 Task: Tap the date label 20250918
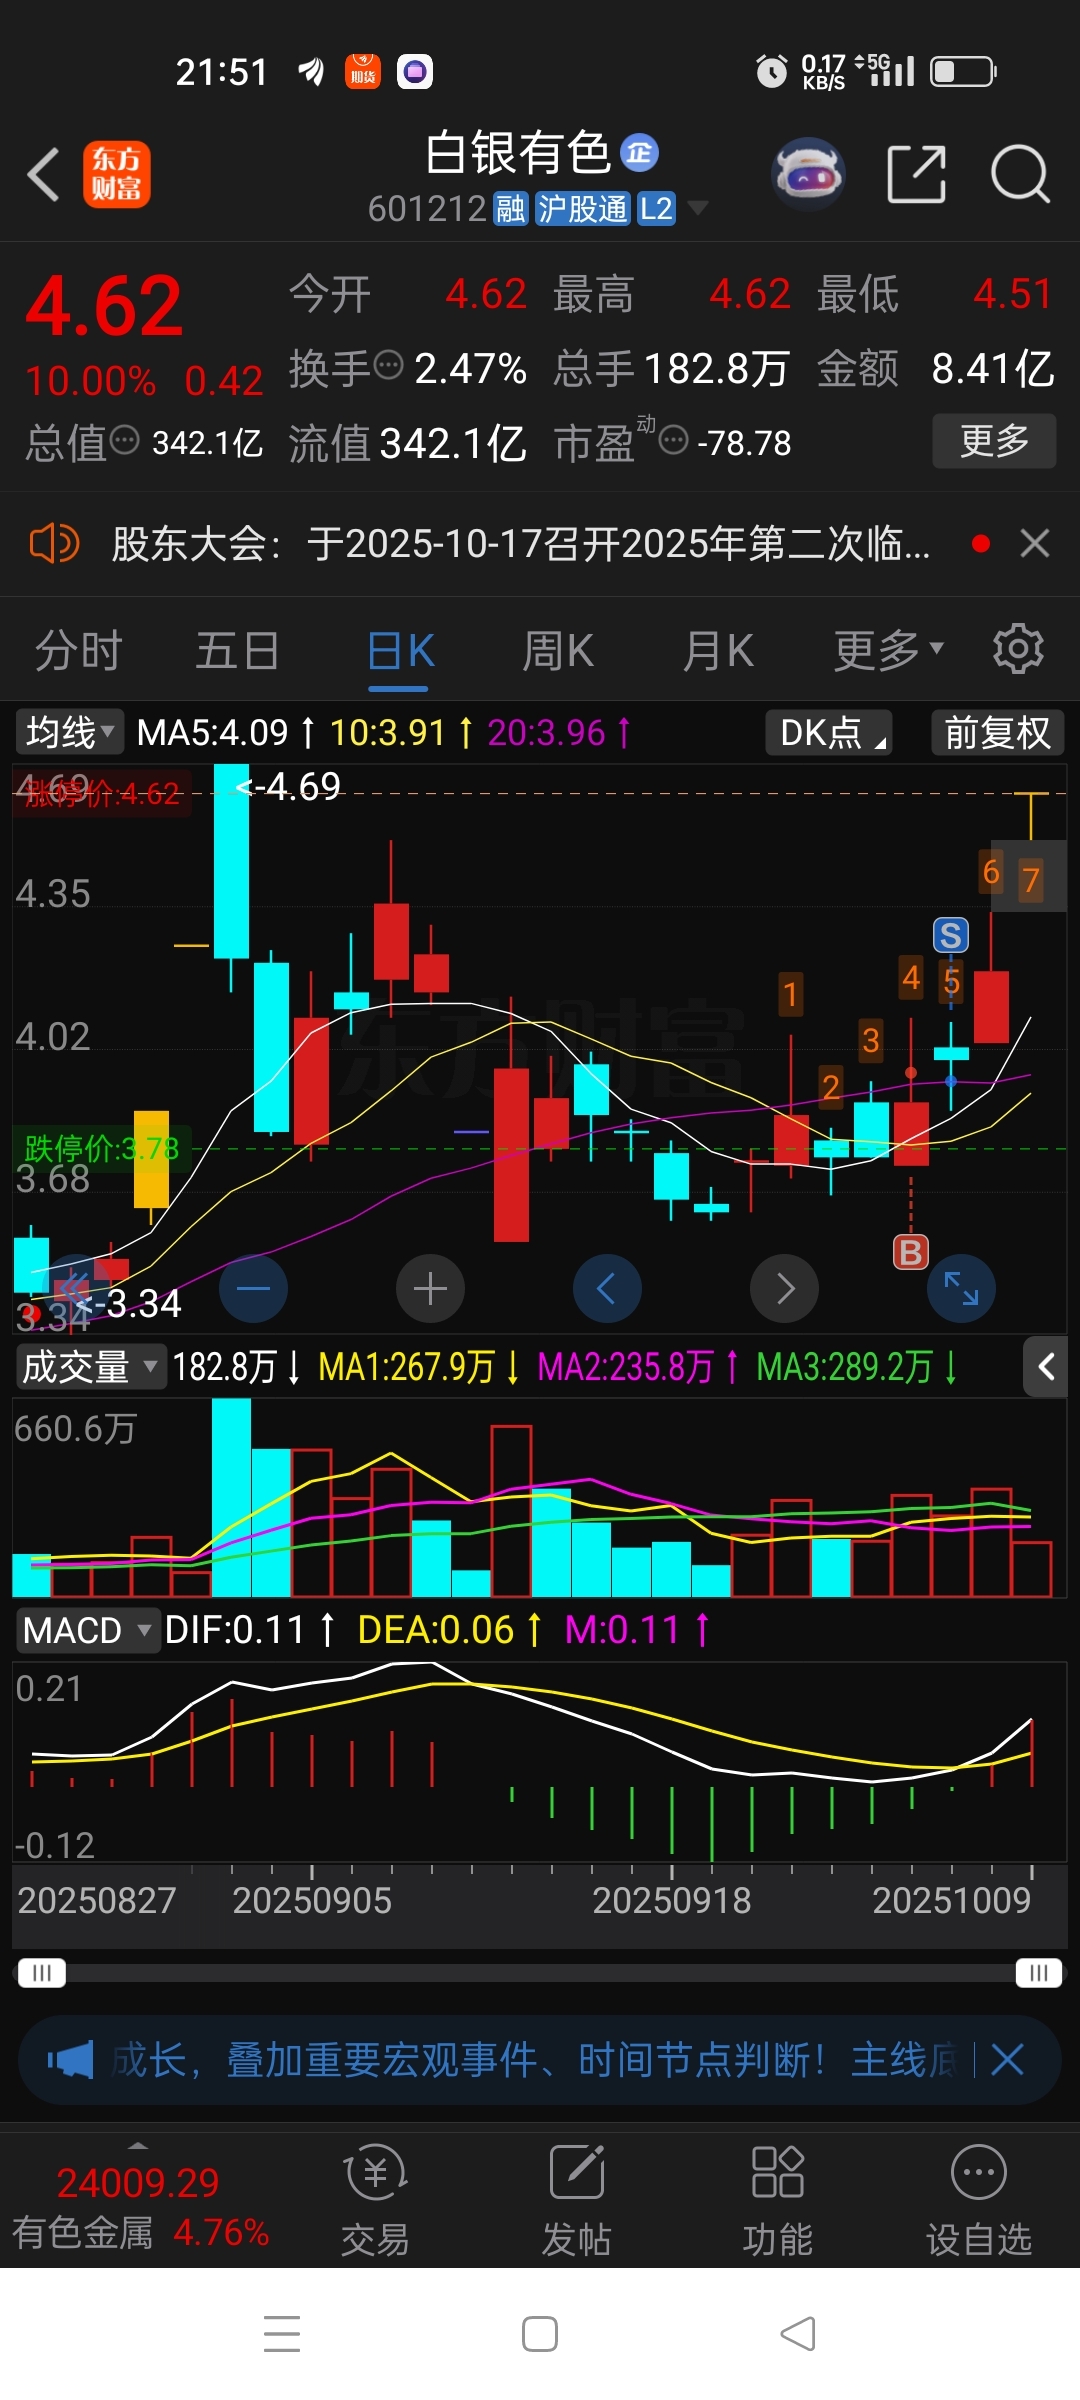(x=672, y=1900)
